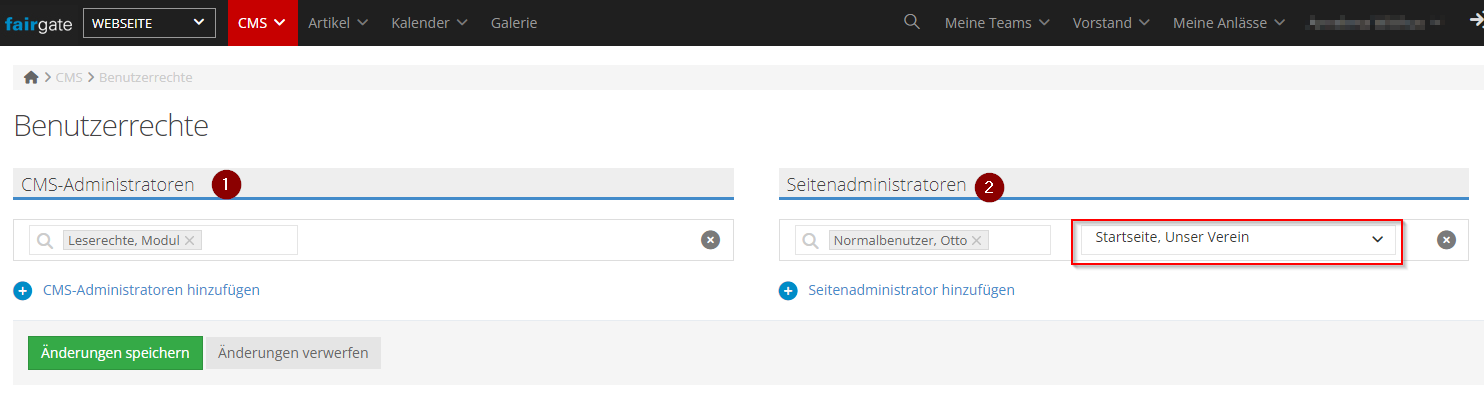Click the arrow icon at top right

(1475, 22)
